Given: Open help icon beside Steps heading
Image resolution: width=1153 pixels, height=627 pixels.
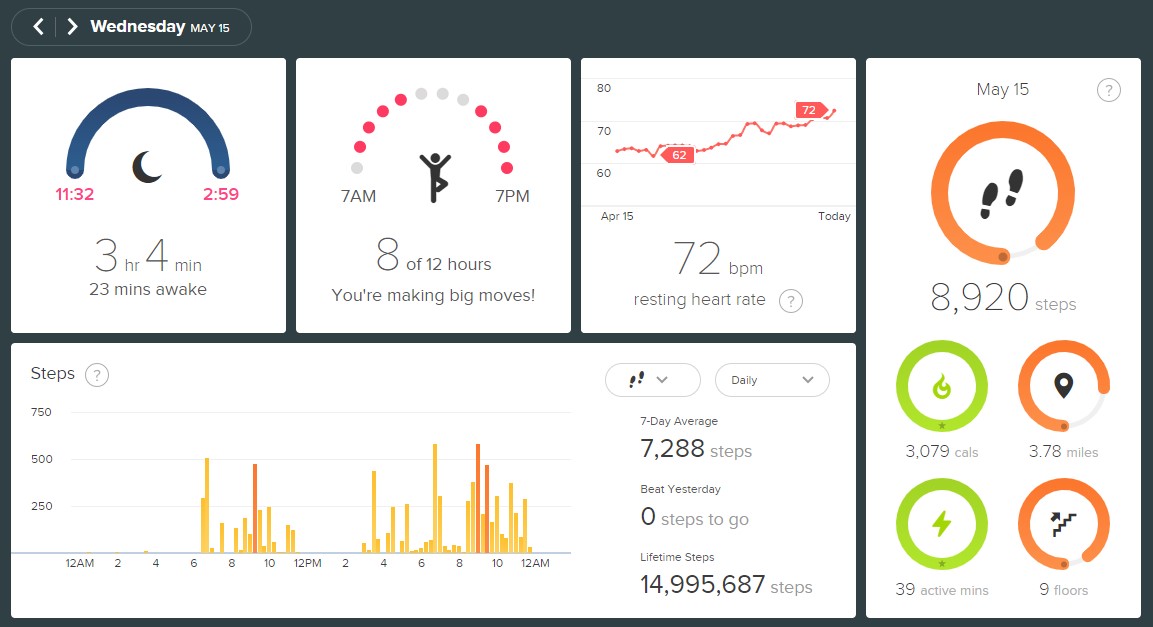Looking at the screenshot, I should [x=96, y=375].
